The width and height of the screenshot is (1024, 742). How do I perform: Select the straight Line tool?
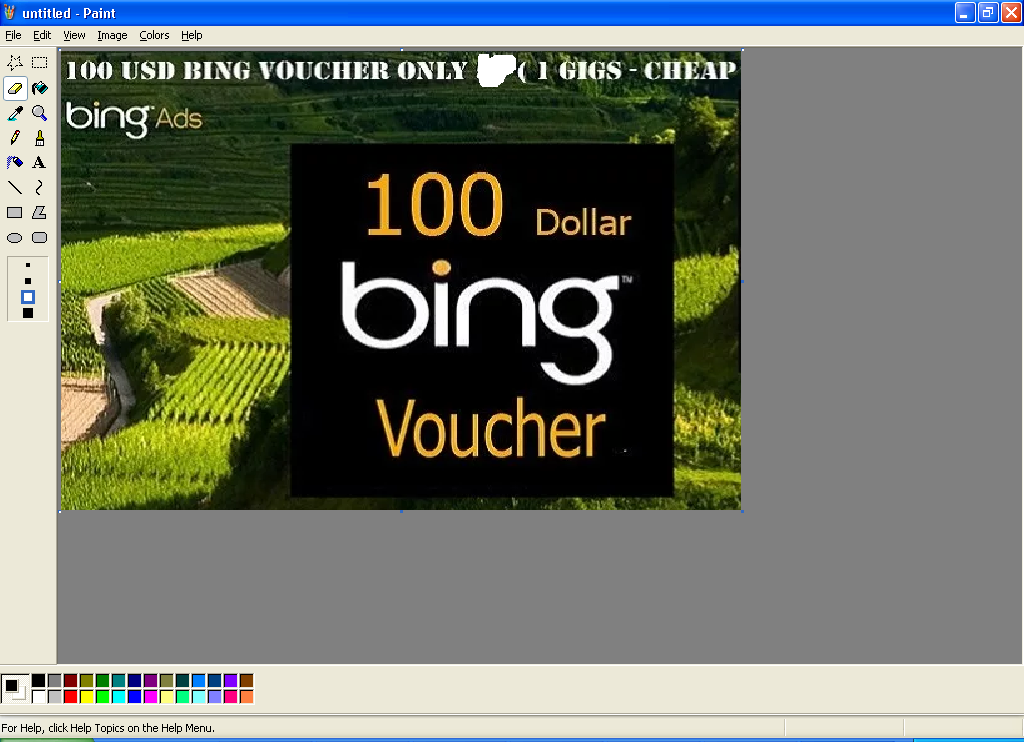[14, 187]
